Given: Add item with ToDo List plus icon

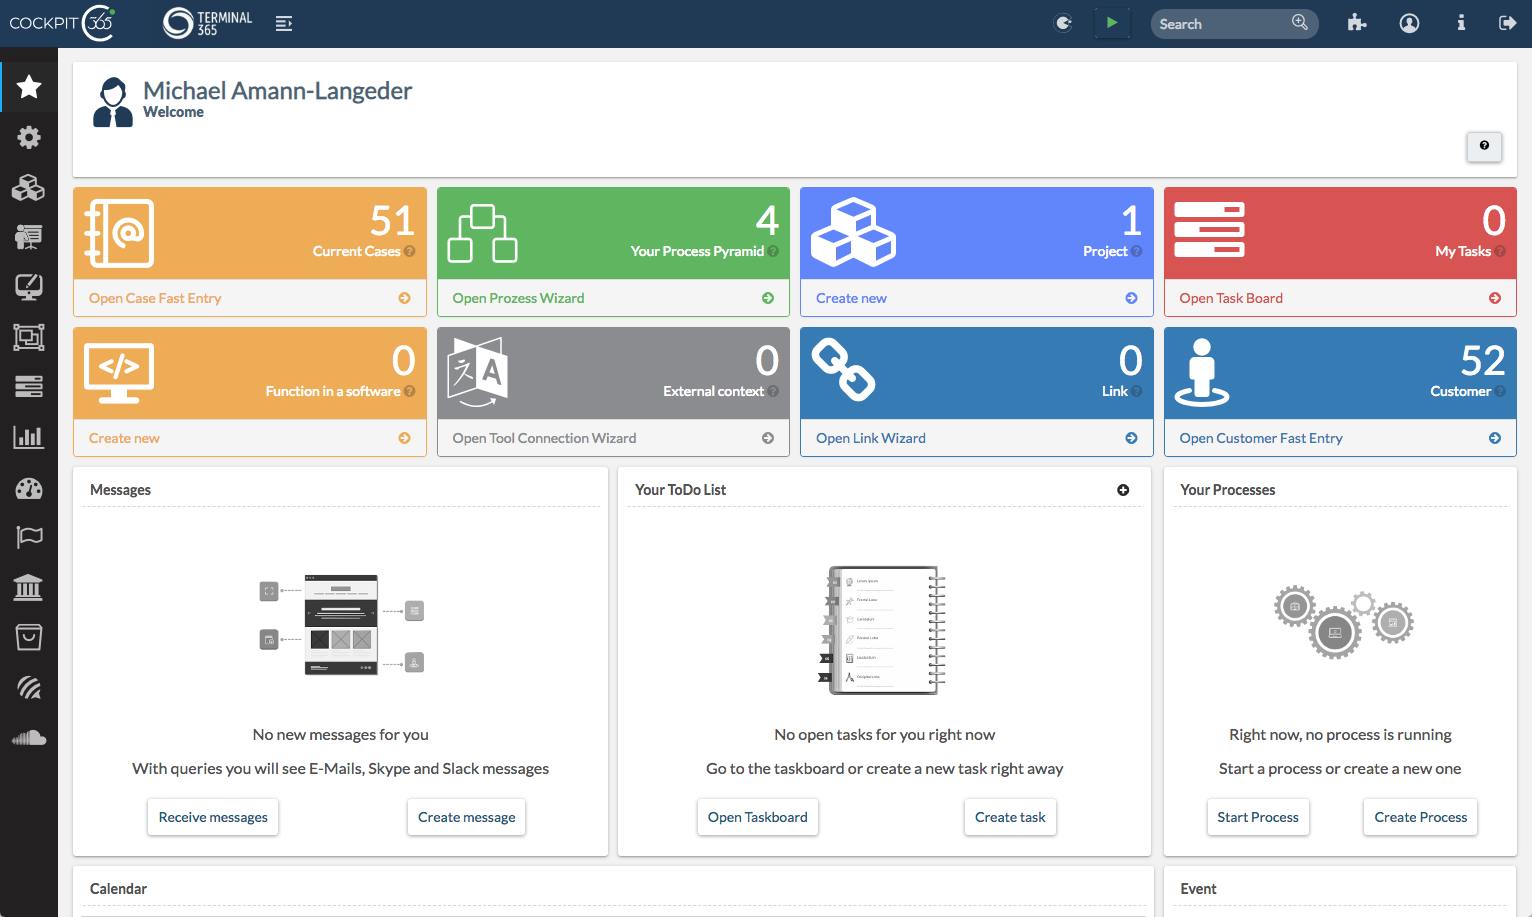Looking at the screenshot, I should pyautogui.click(x=1123, y=490).
